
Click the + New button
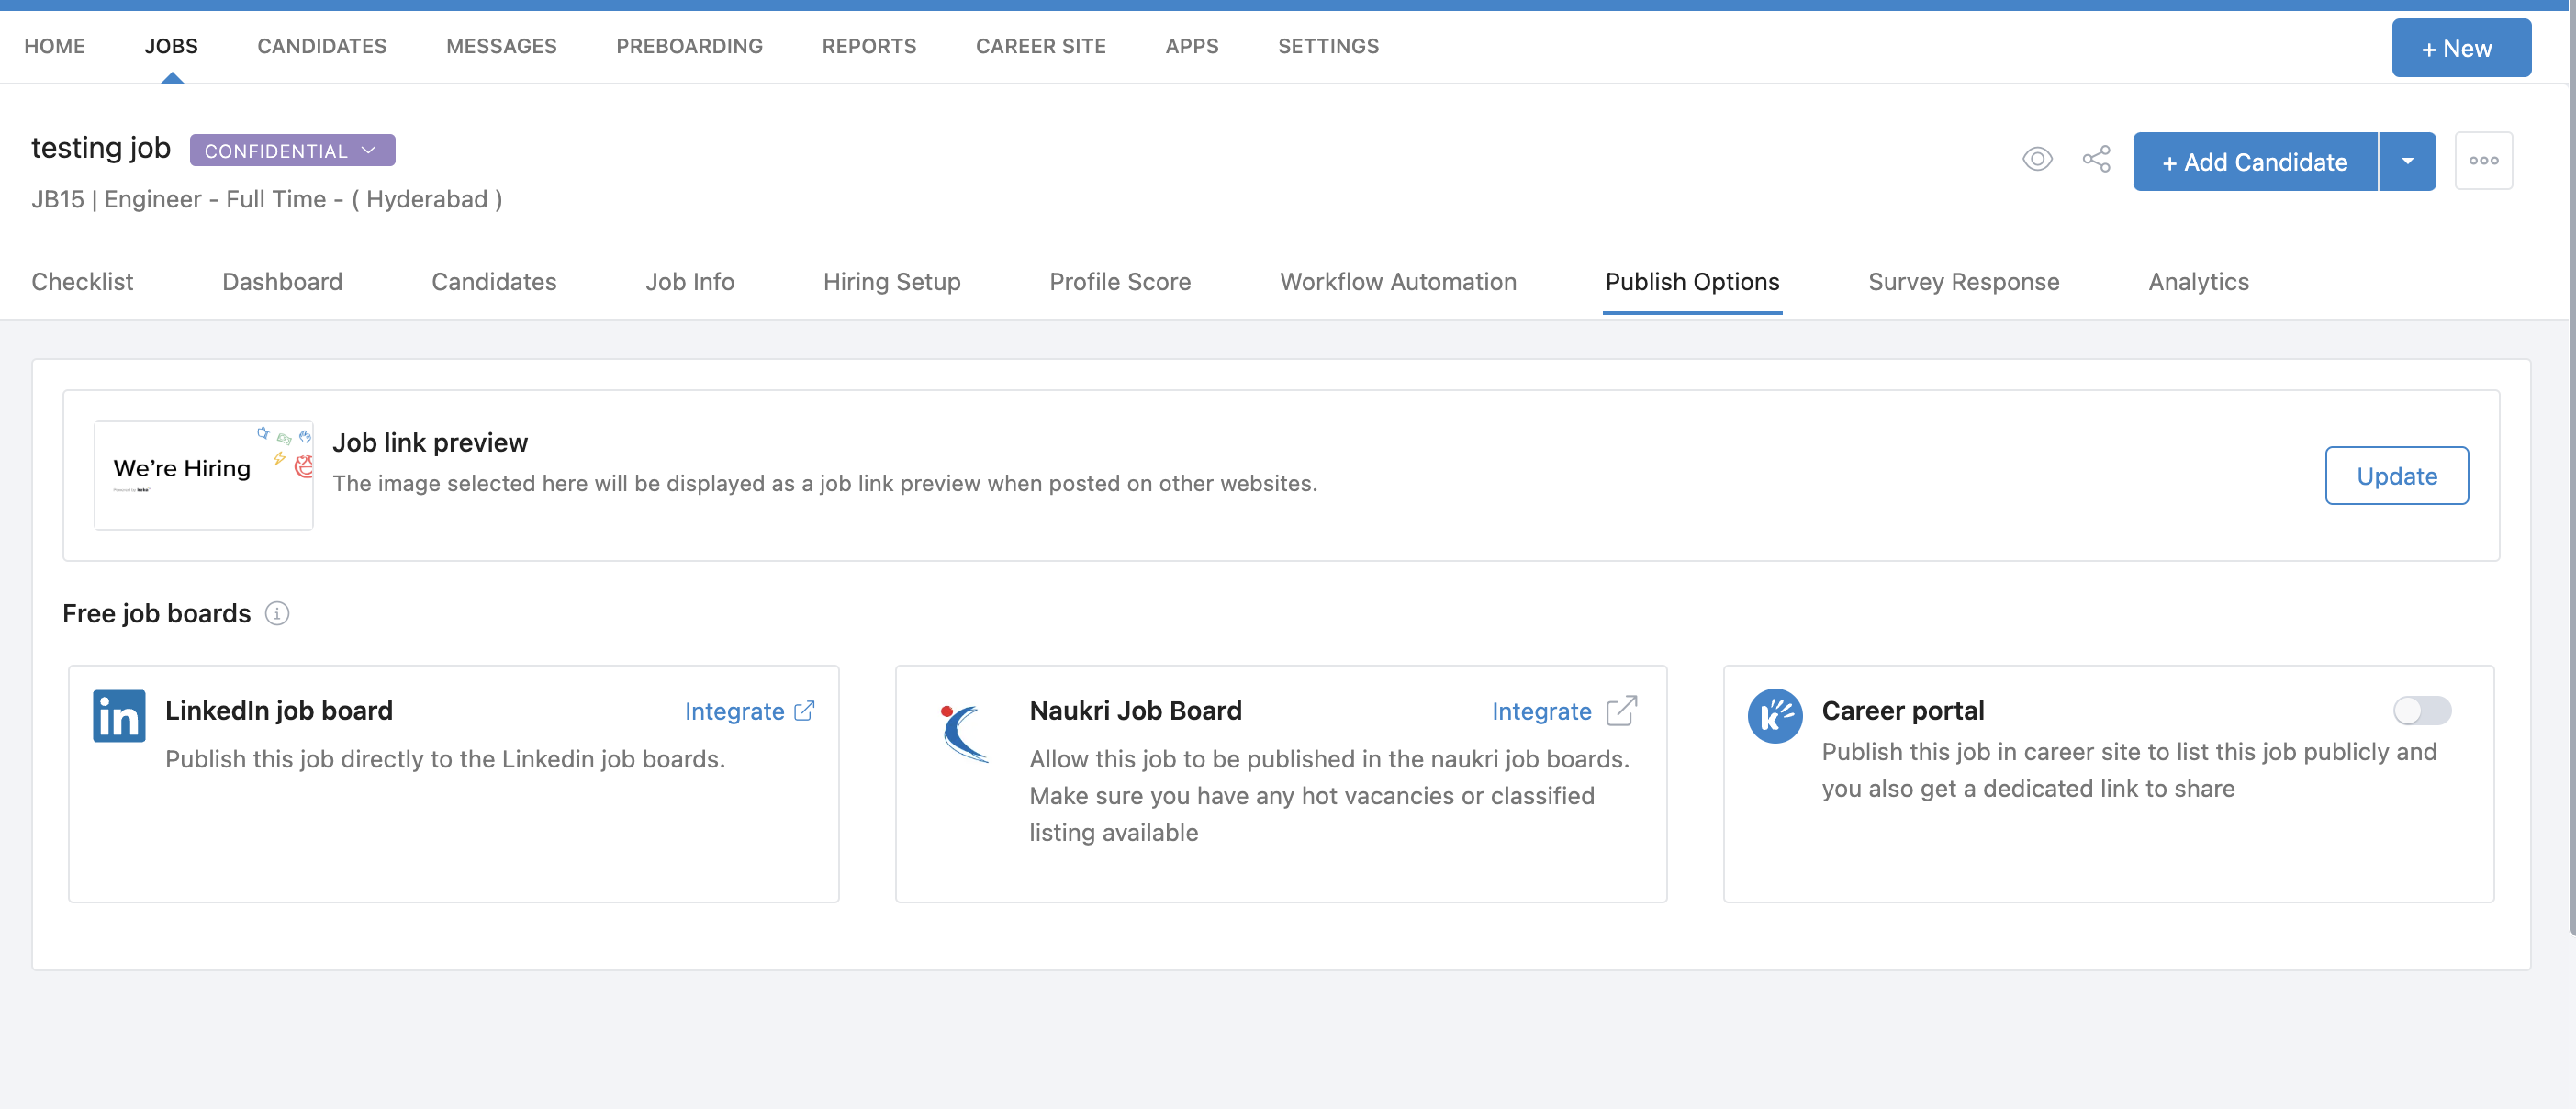click(x=2461, y=48)
